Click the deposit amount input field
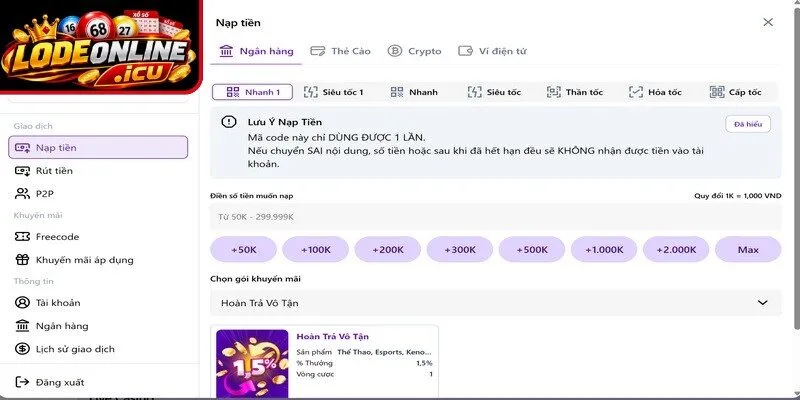Image resolution: width=800 pixels, height=400 pixels. click(x=495, y=217)
